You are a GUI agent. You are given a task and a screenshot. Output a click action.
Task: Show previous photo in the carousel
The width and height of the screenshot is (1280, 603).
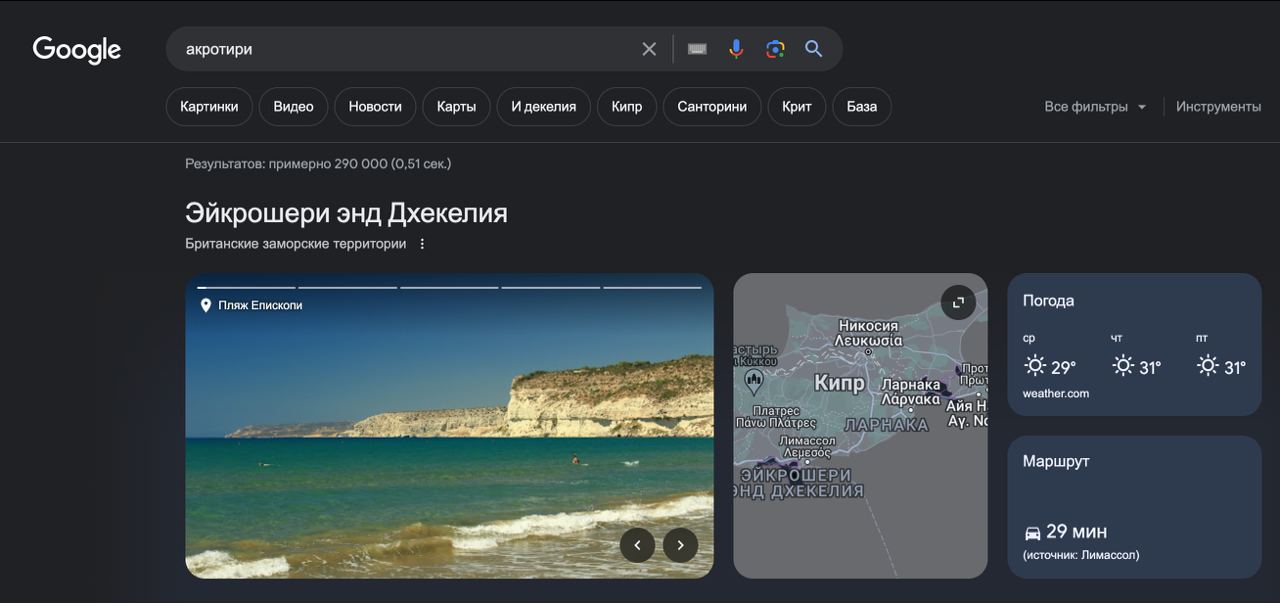coord(637,545)
